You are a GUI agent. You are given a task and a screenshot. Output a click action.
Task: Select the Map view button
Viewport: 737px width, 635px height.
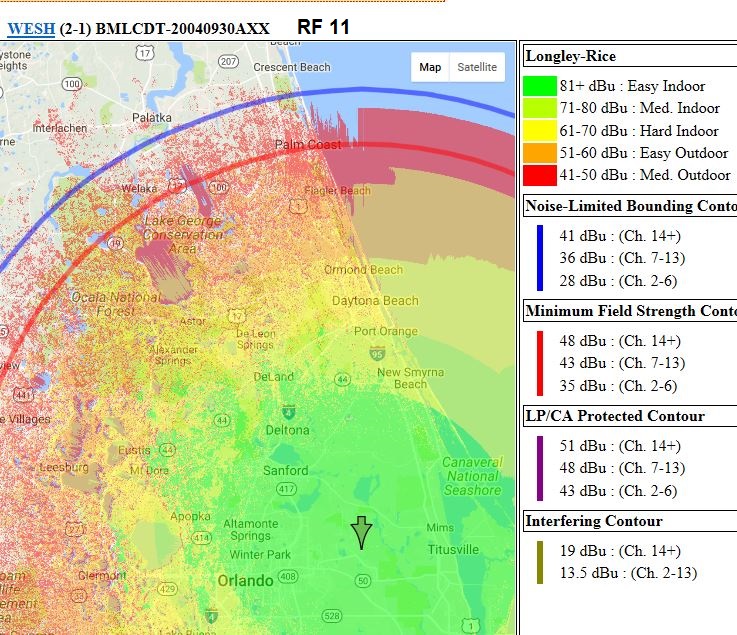pos(430,67)
